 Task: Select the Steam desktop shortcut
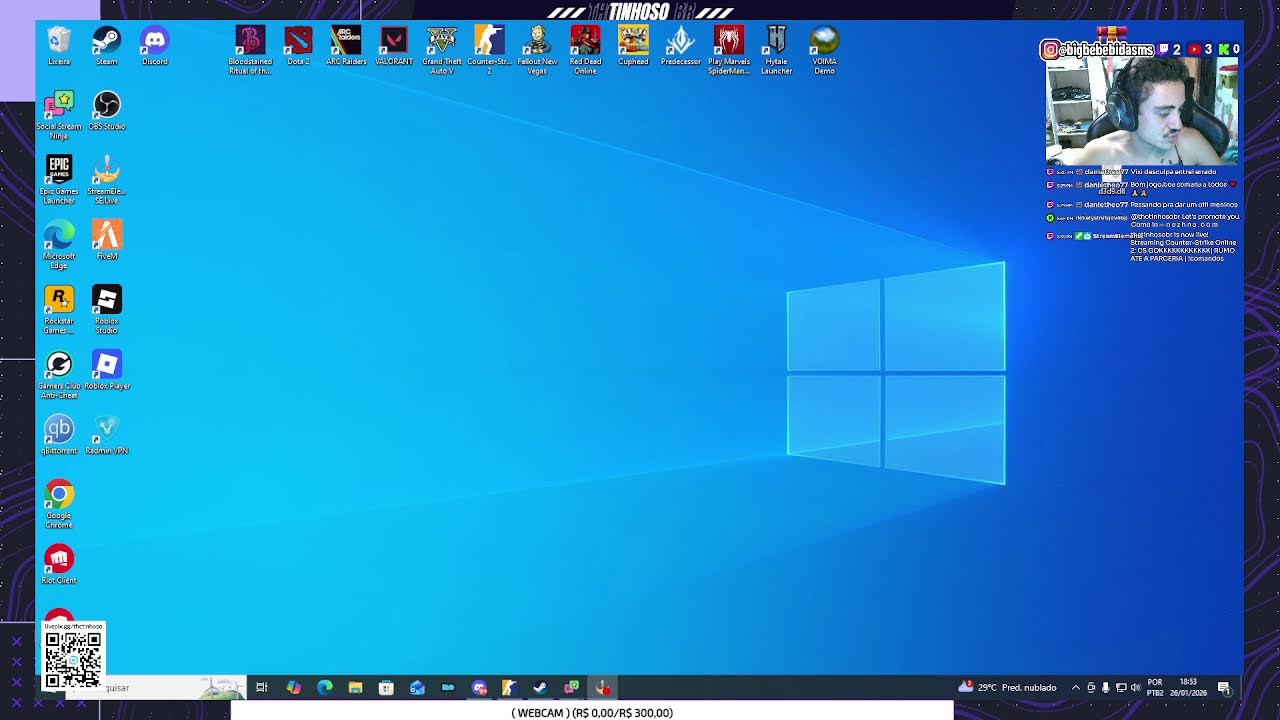point(107,46)
